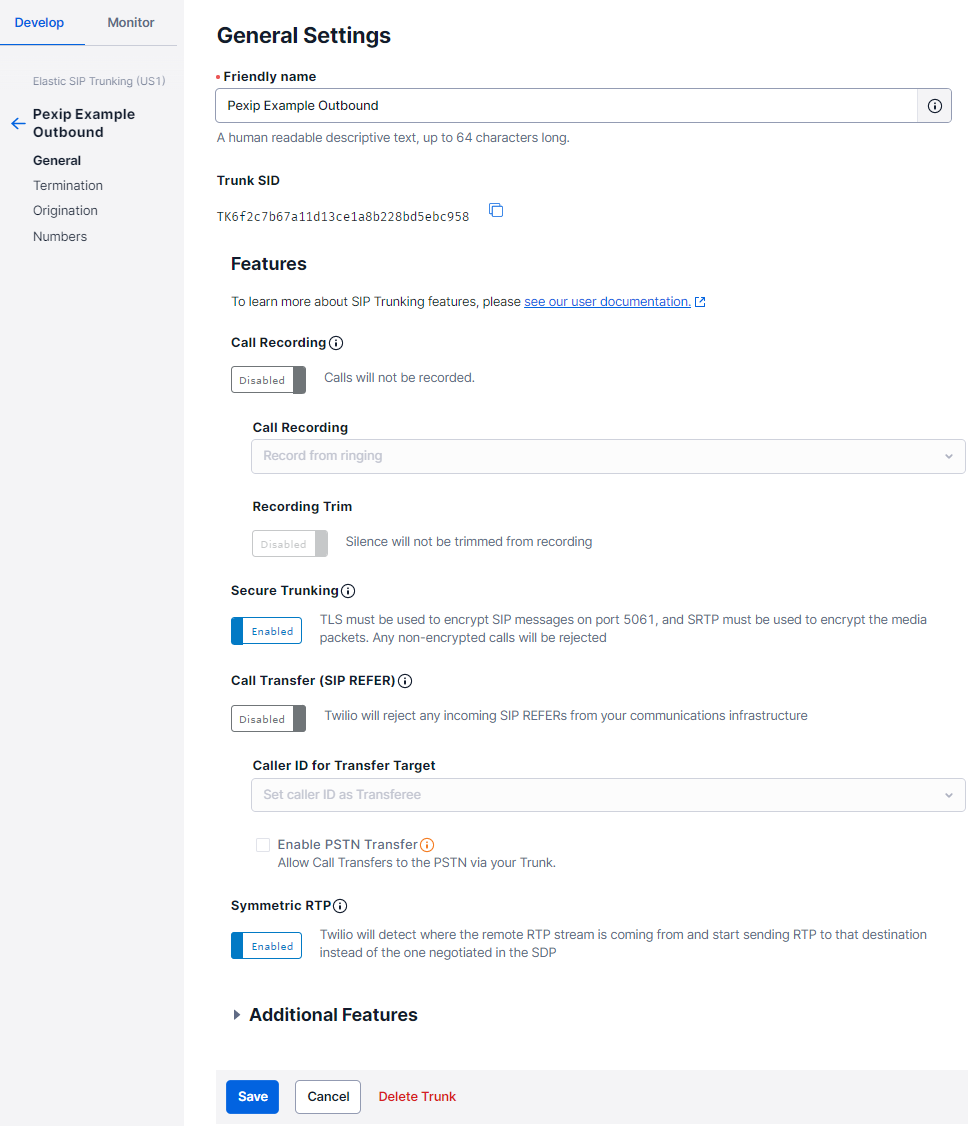Screen dimensions: 968x1126
Task: Open the Caller ID for Transfer Target dropdown
Action: [x=608, y=795]
